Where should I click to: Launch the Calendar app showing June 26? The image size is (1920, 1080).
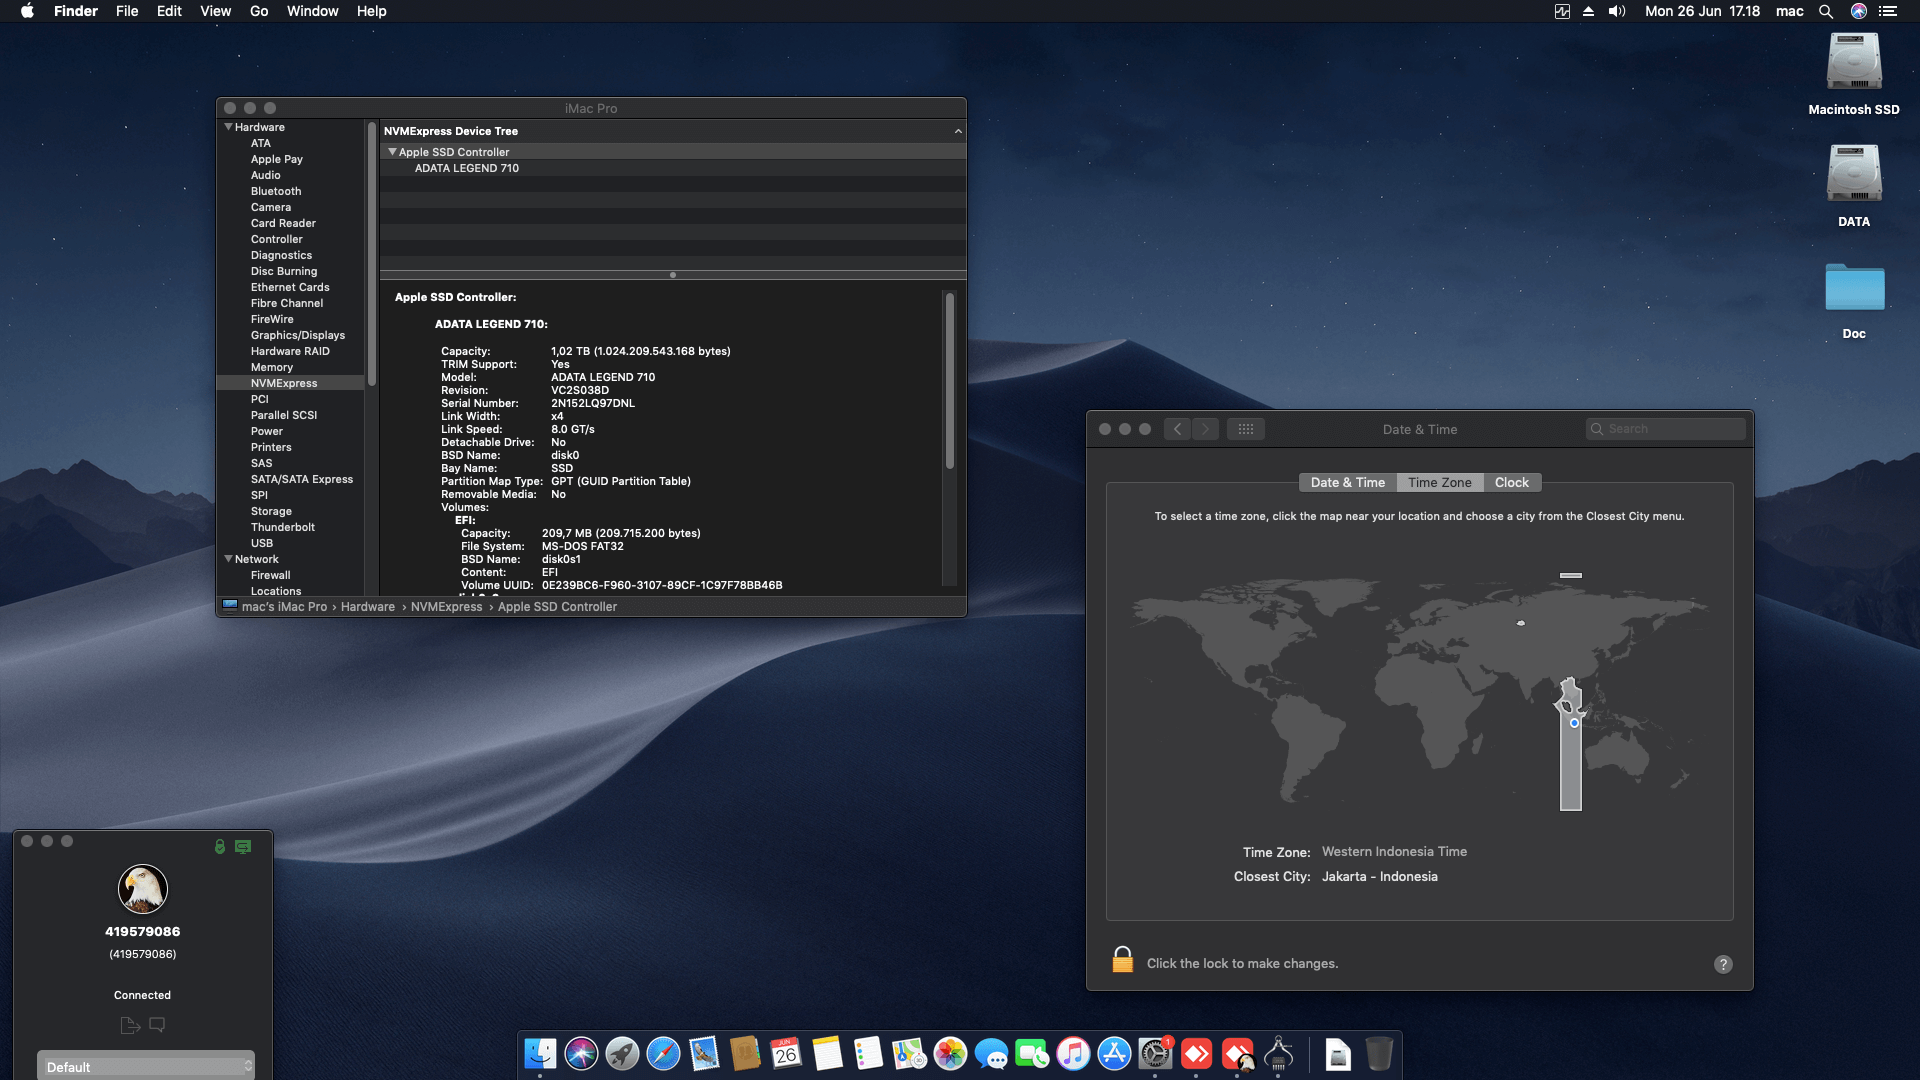point(785,1054)
